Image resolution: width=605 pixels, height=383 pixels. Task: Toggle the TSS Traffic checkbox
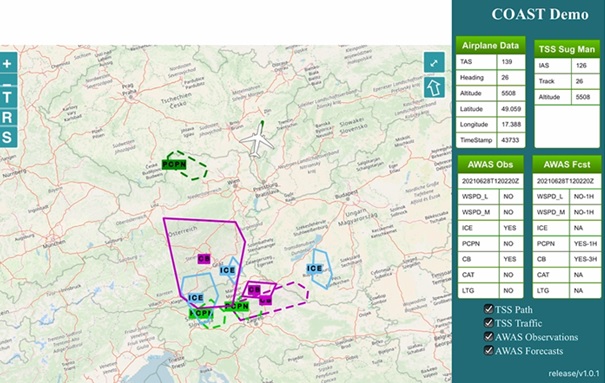[x=489, y=323]
